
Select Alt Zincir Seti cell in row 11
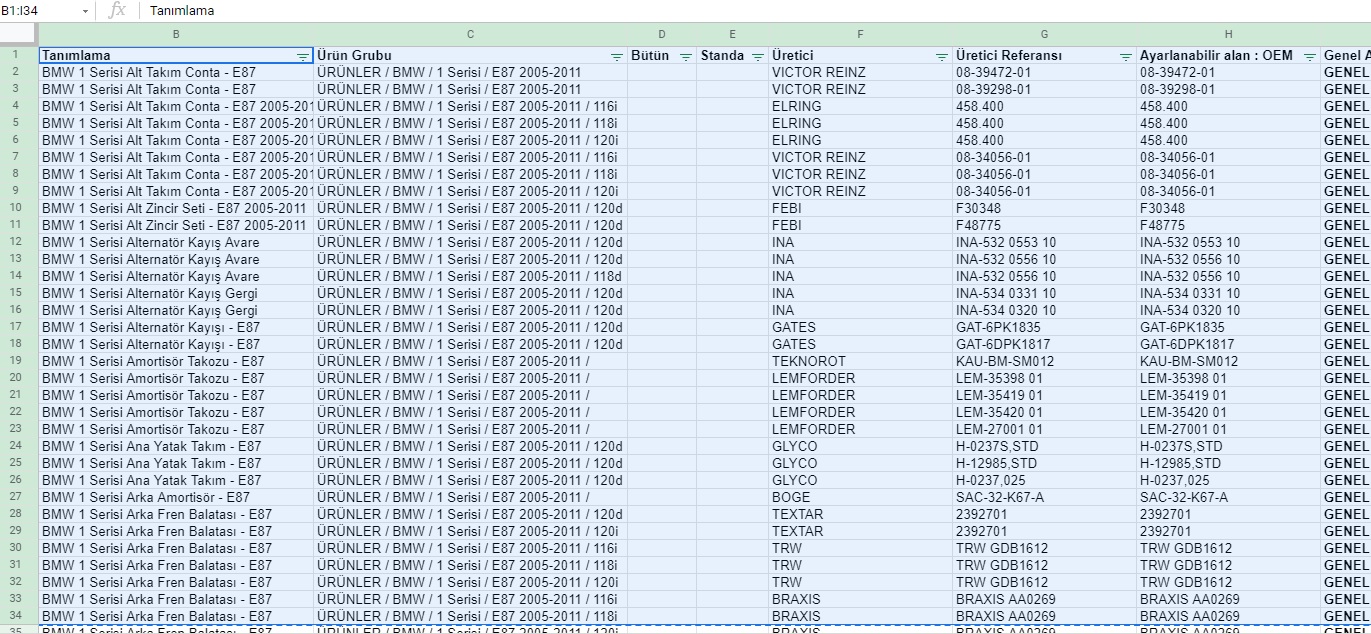(176, 225)
